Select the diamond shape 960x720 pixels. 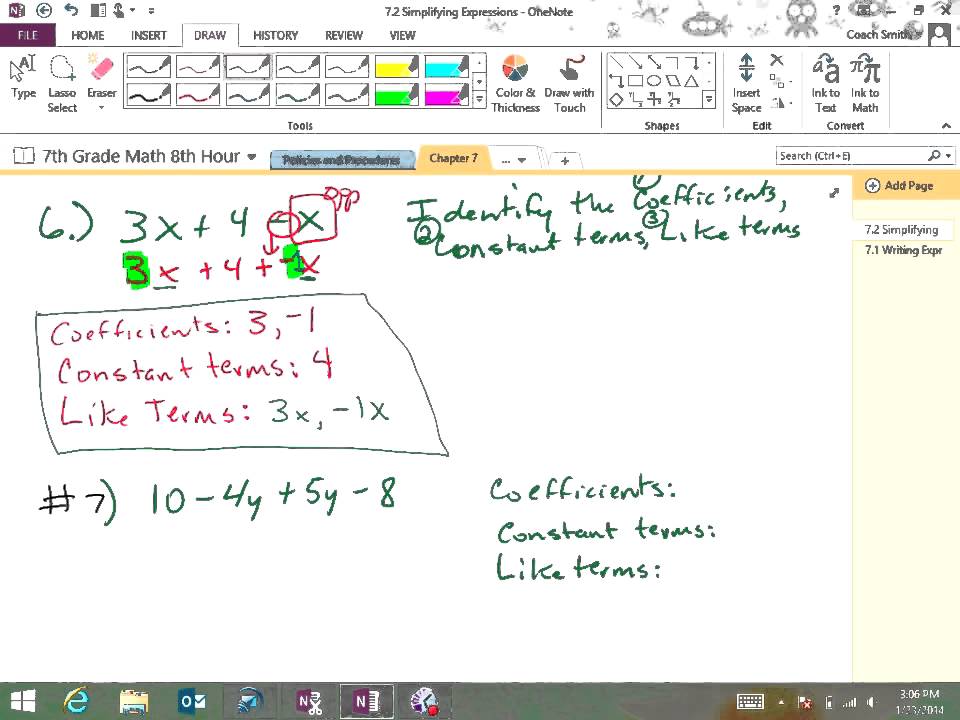click(x=617, y=99)
